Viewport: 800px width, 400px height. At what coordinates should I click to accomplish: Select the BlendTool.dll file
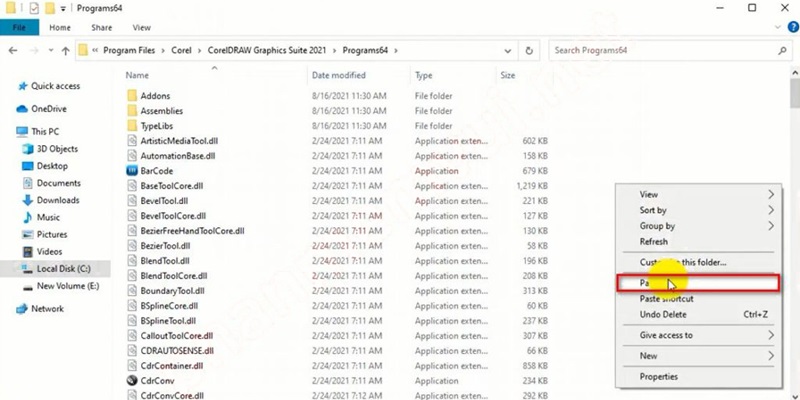(165, 261)
